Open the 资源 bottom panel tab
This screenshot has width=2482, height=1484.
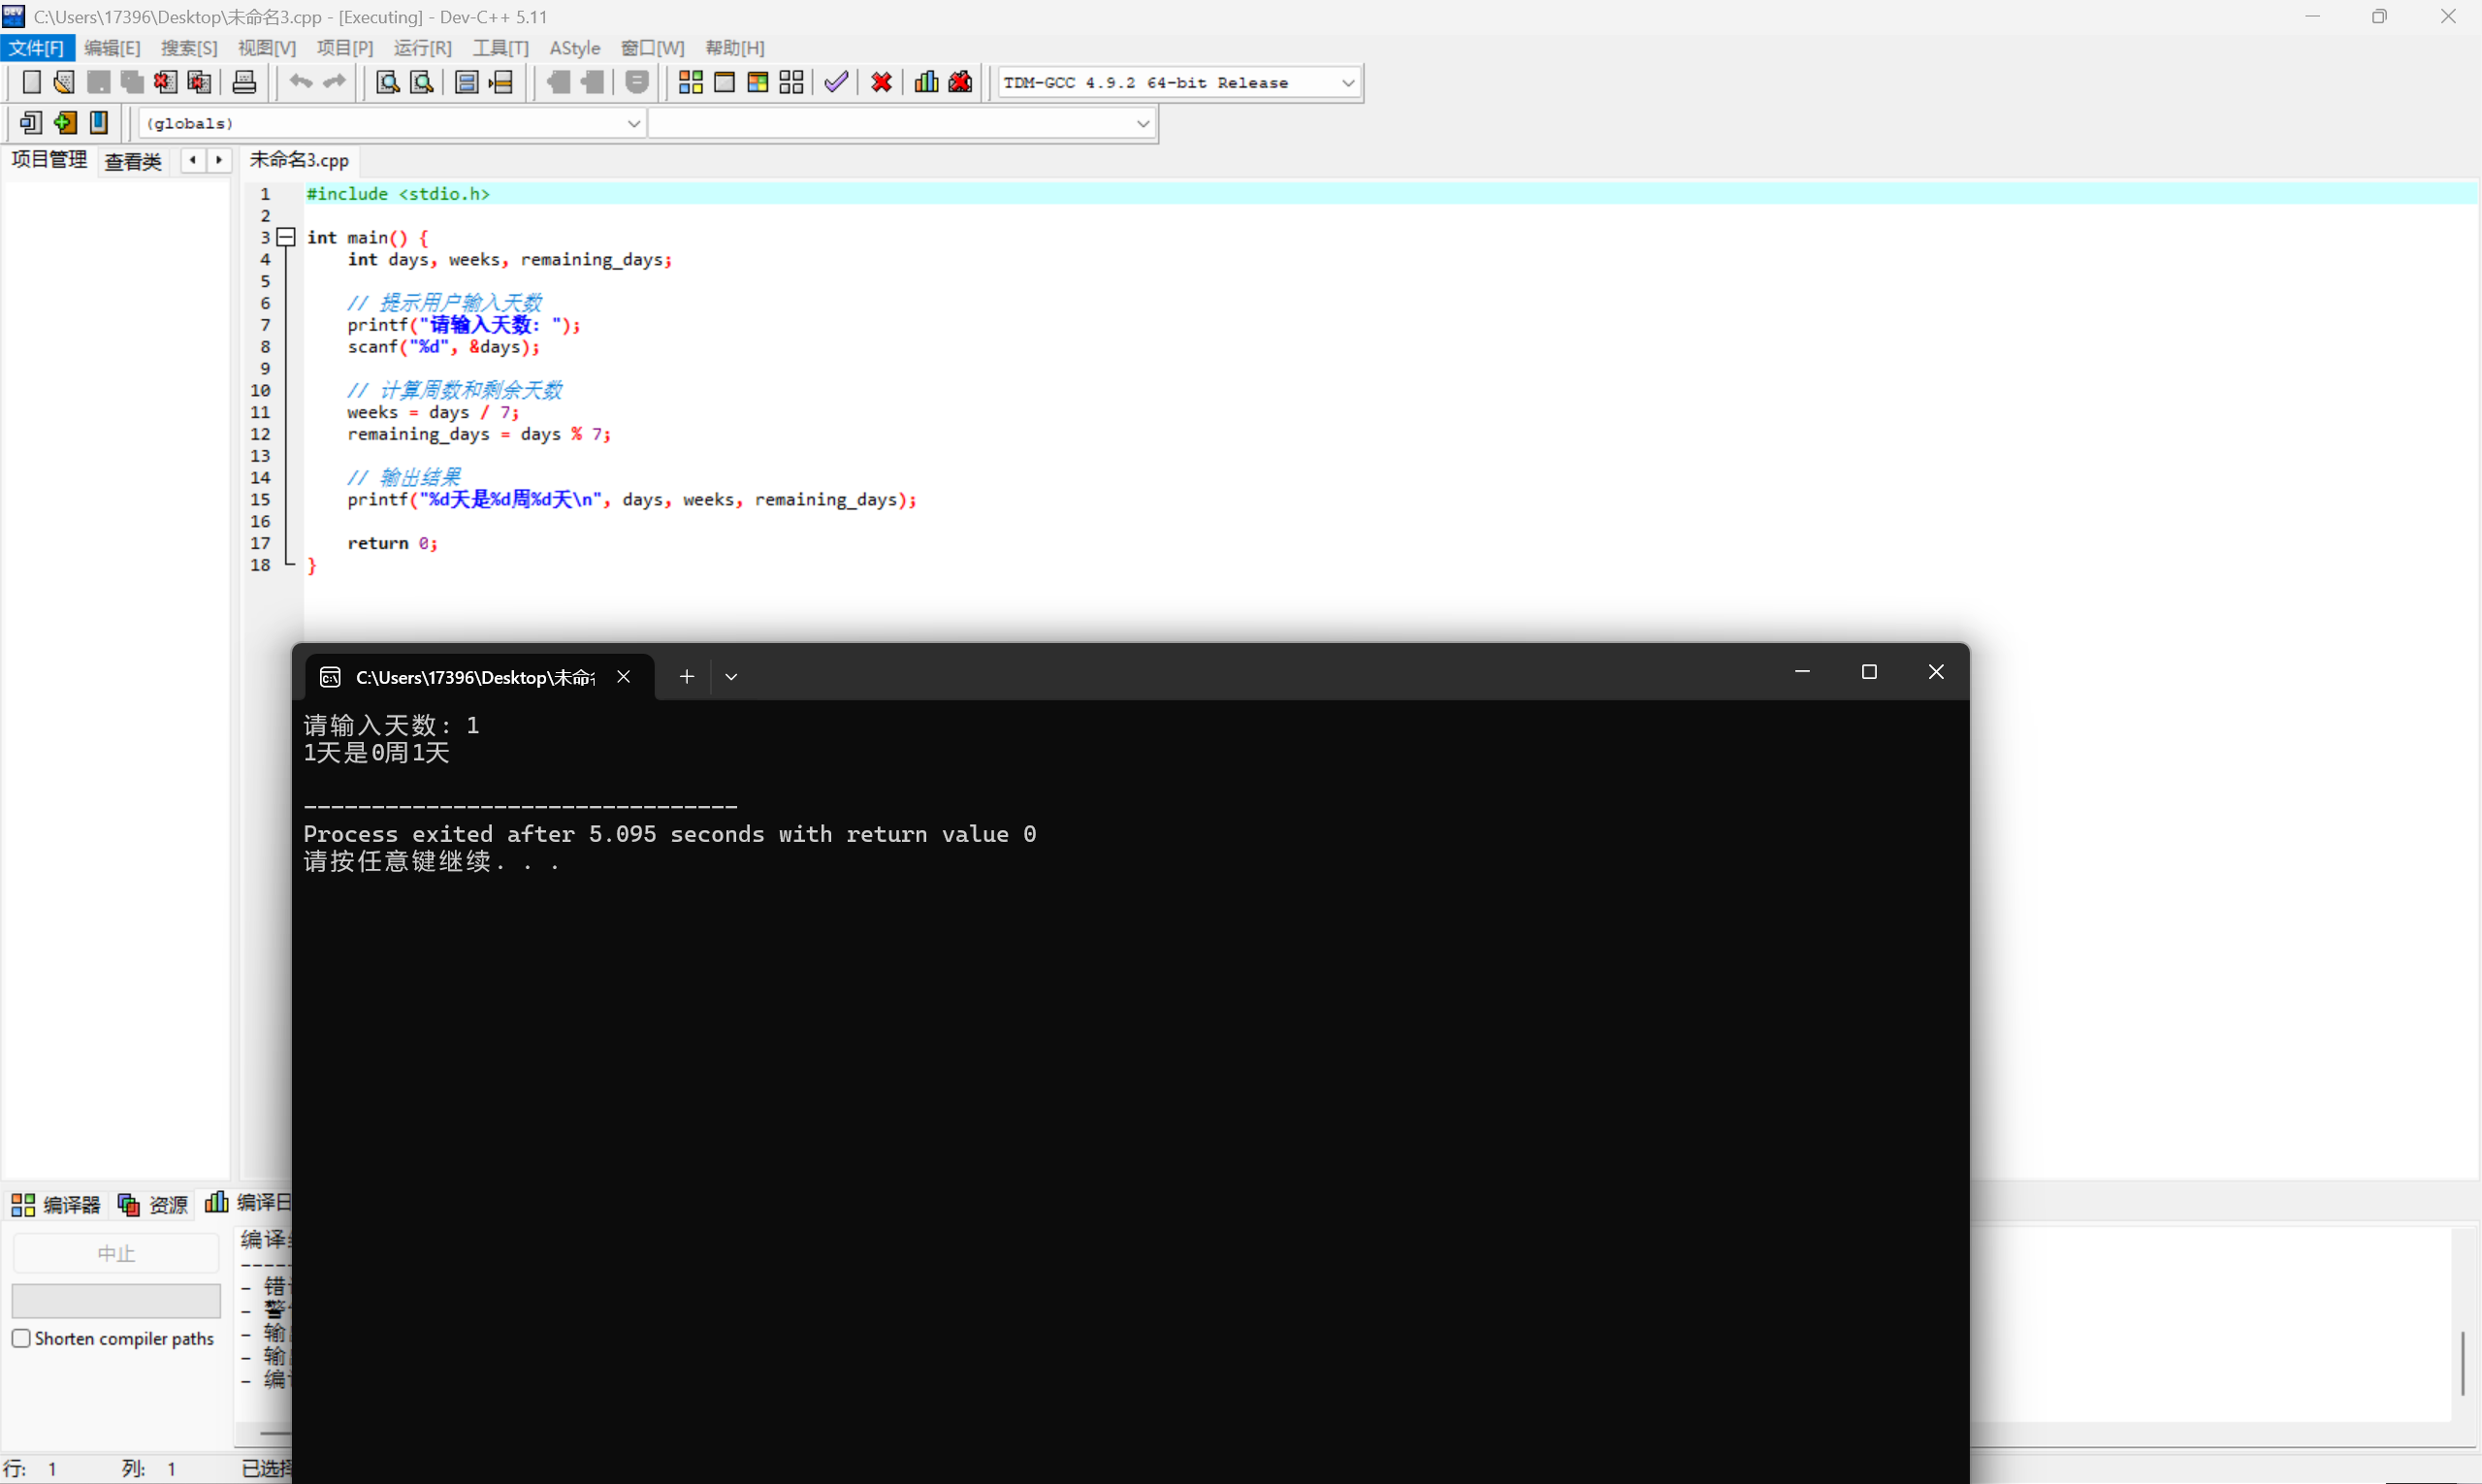154,1204
